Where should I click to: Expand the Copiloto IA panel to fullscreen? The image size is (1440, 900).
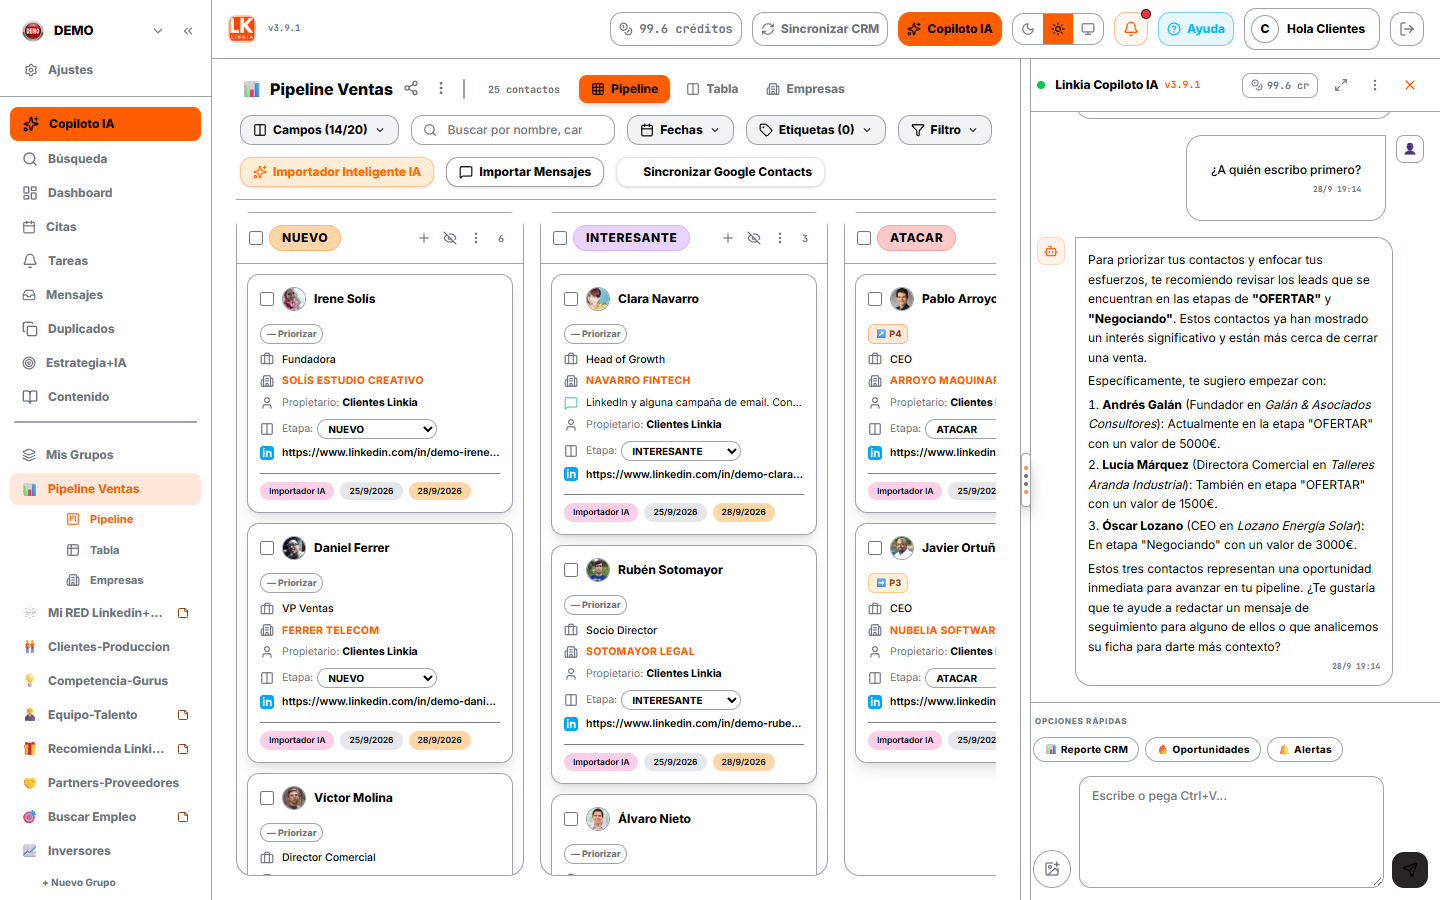click(x=1341, y=85)
